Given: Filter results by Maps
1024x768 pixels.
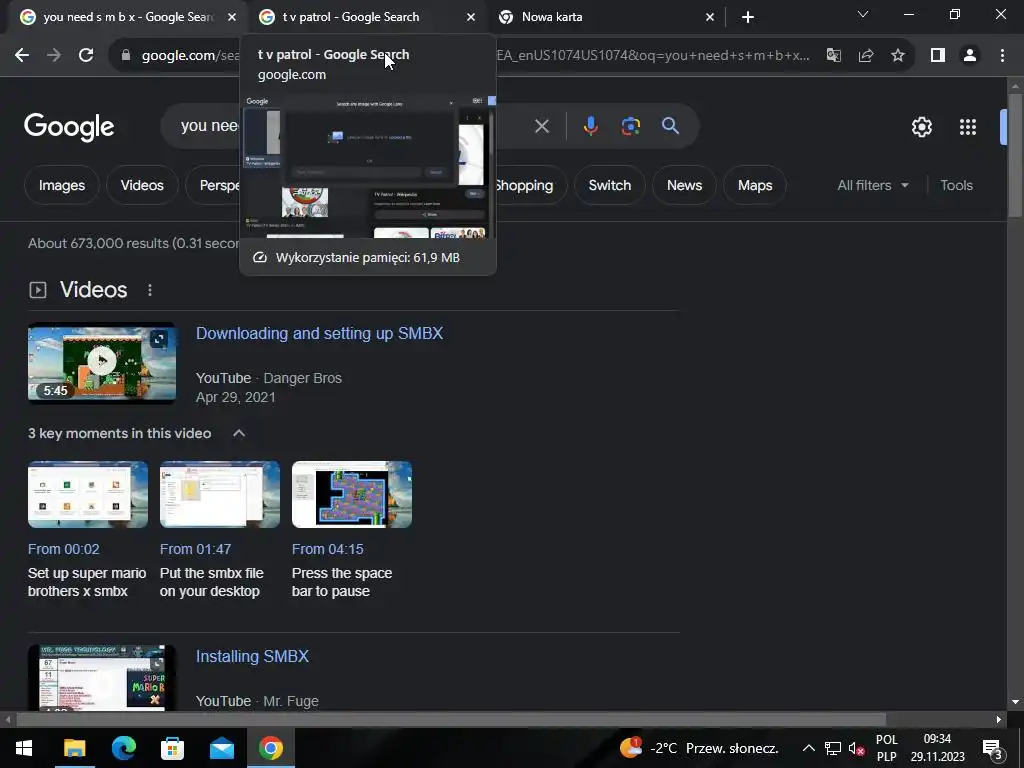Looking at the screenshot, I should coord(755,185).
